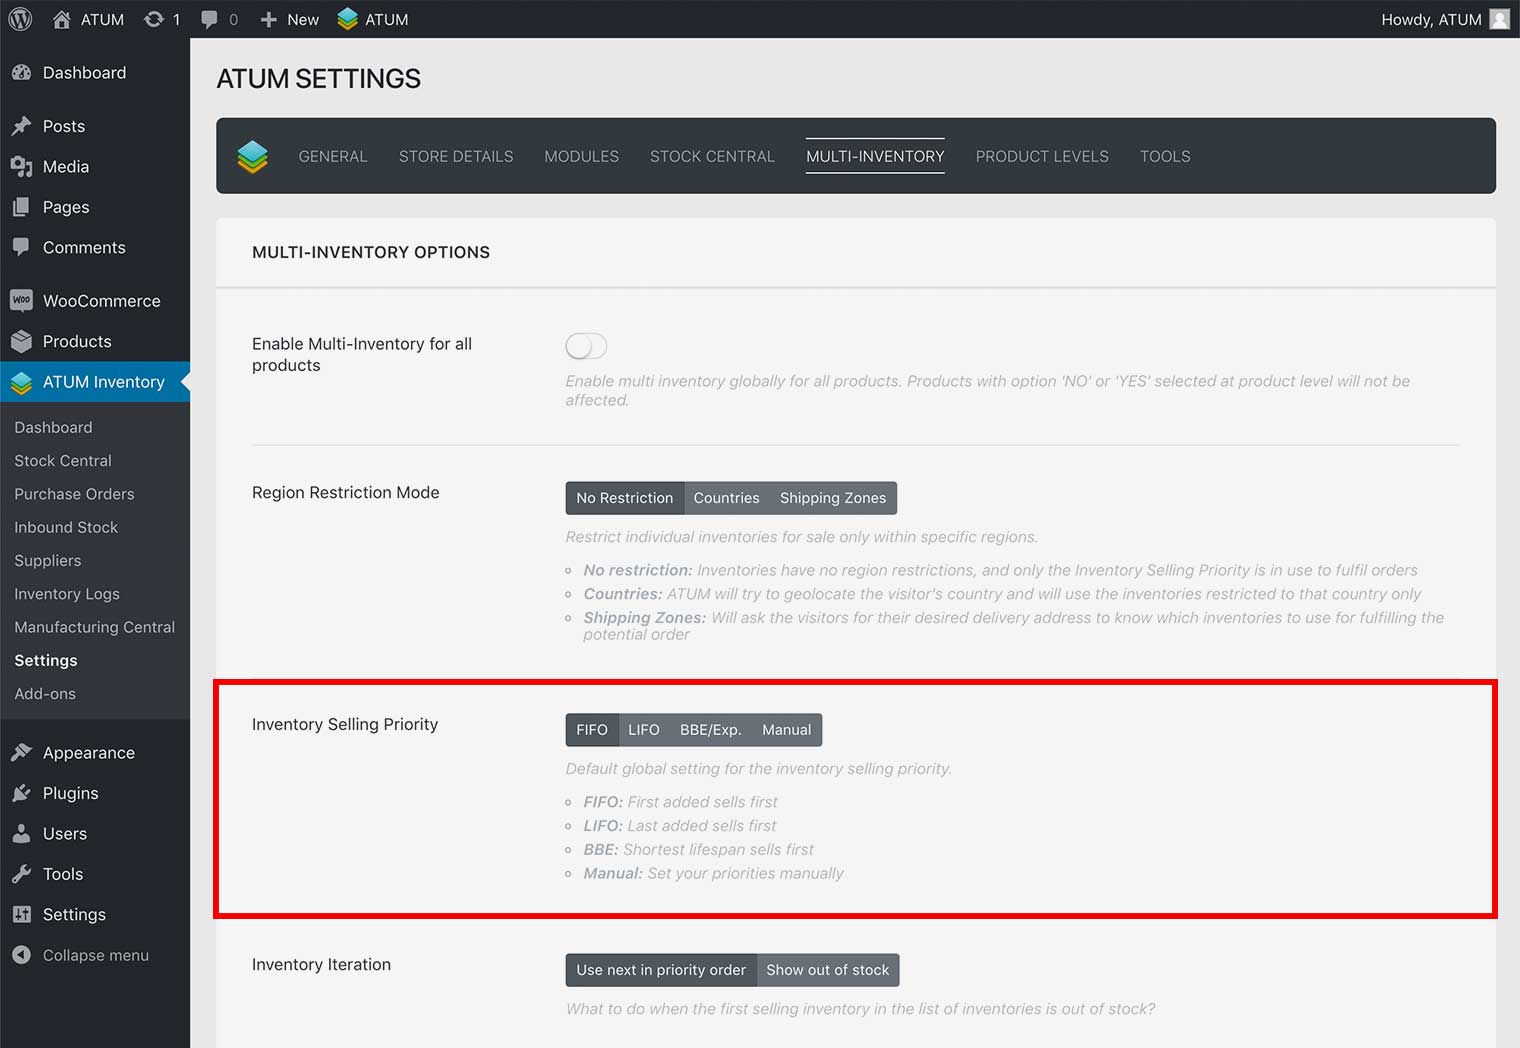The height and width of the screenshot is (1048, 1520).
Task: Click the comments bubble icon in admin bar
Action: [x=209, y=19]
